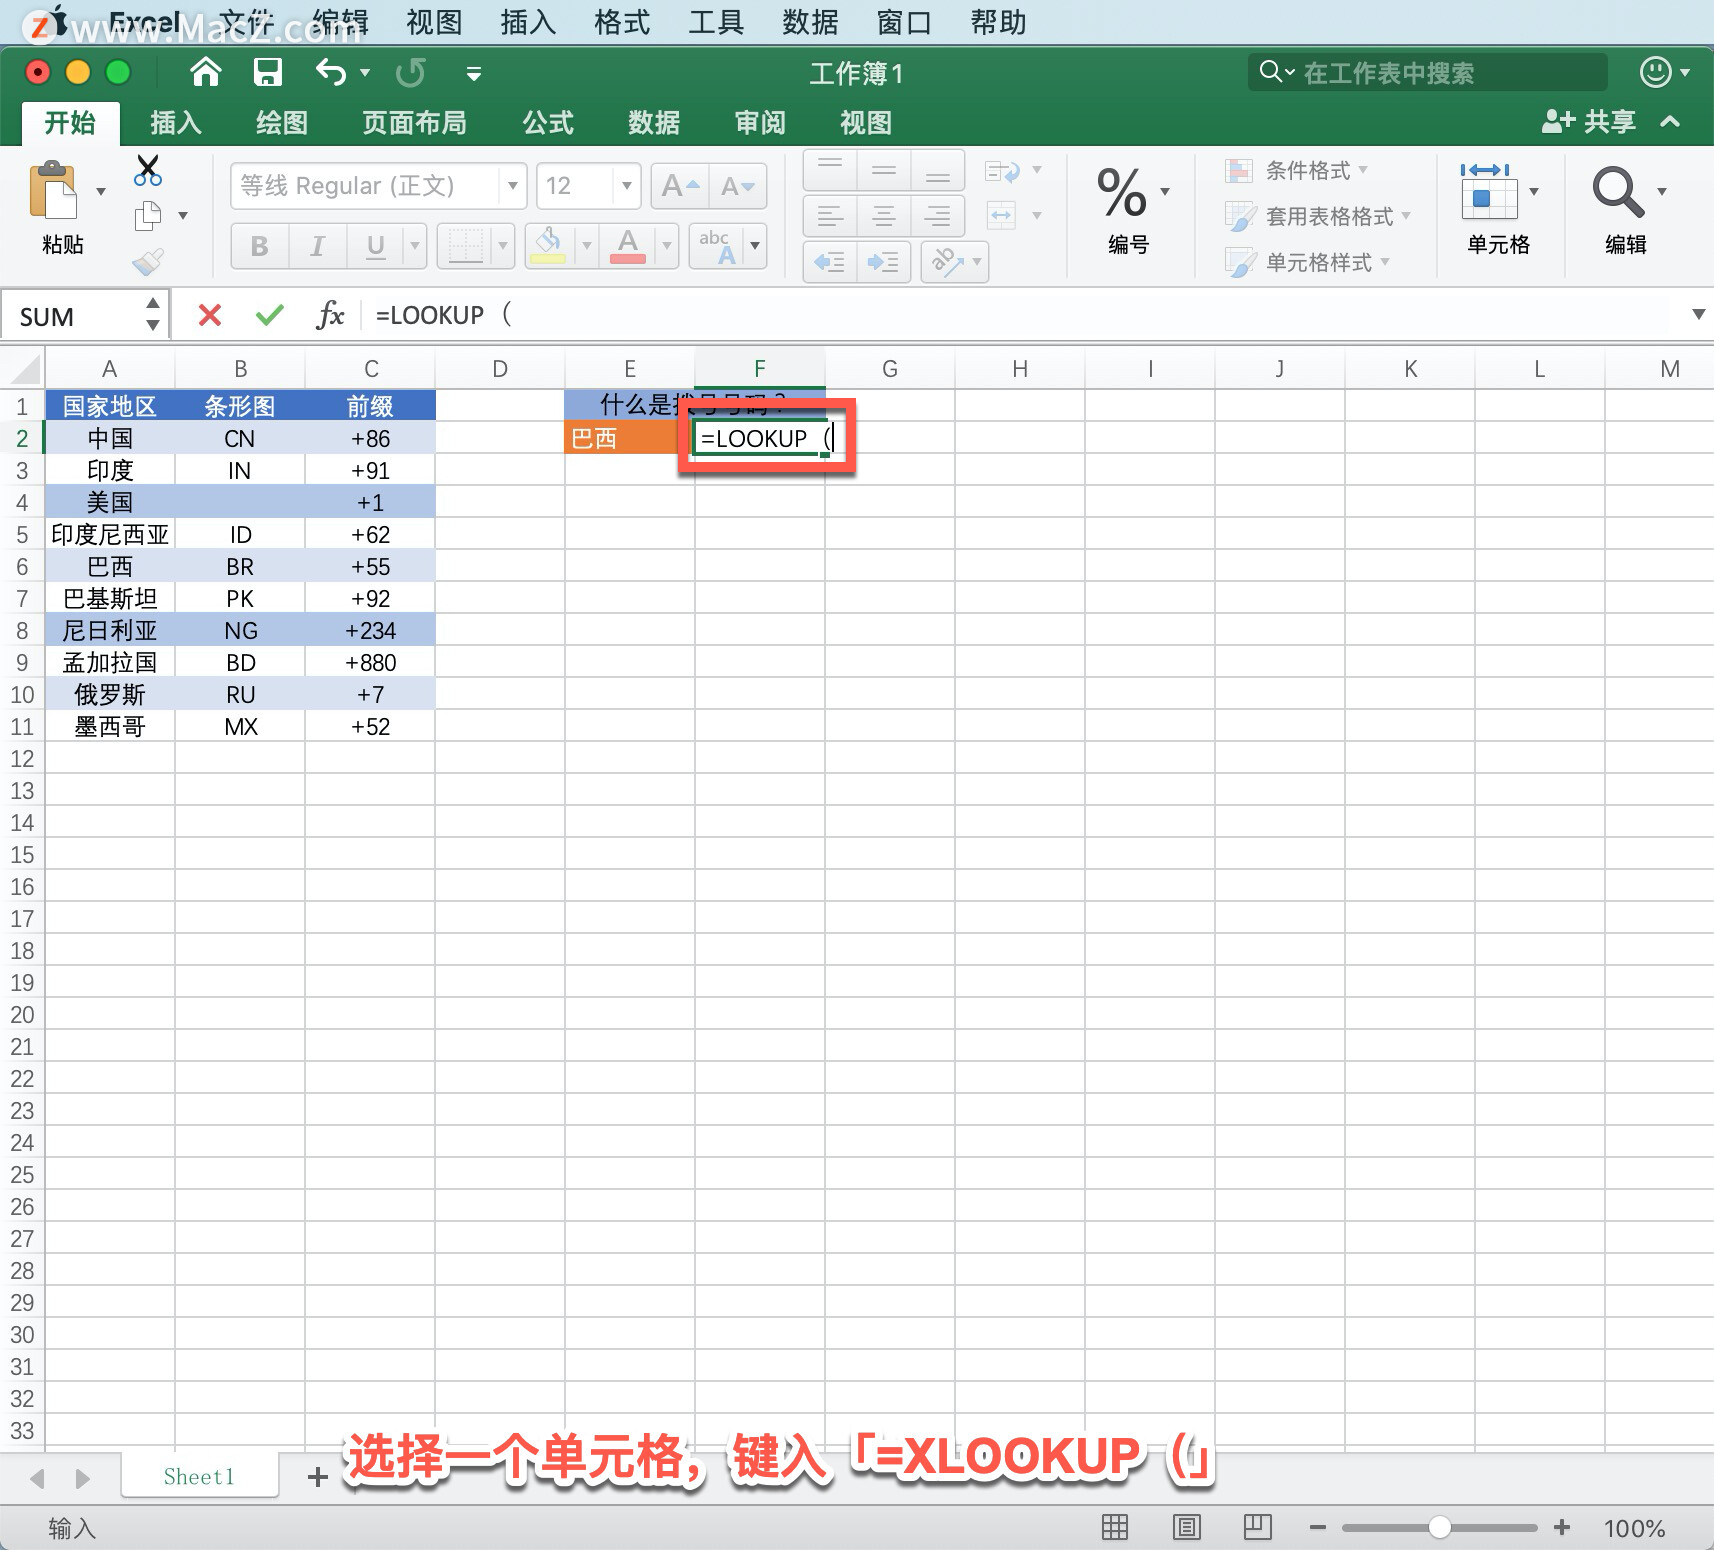Expand the Paste options arrow
The height and width of the screenshot is (1550, 1714).
click(101, 191)
